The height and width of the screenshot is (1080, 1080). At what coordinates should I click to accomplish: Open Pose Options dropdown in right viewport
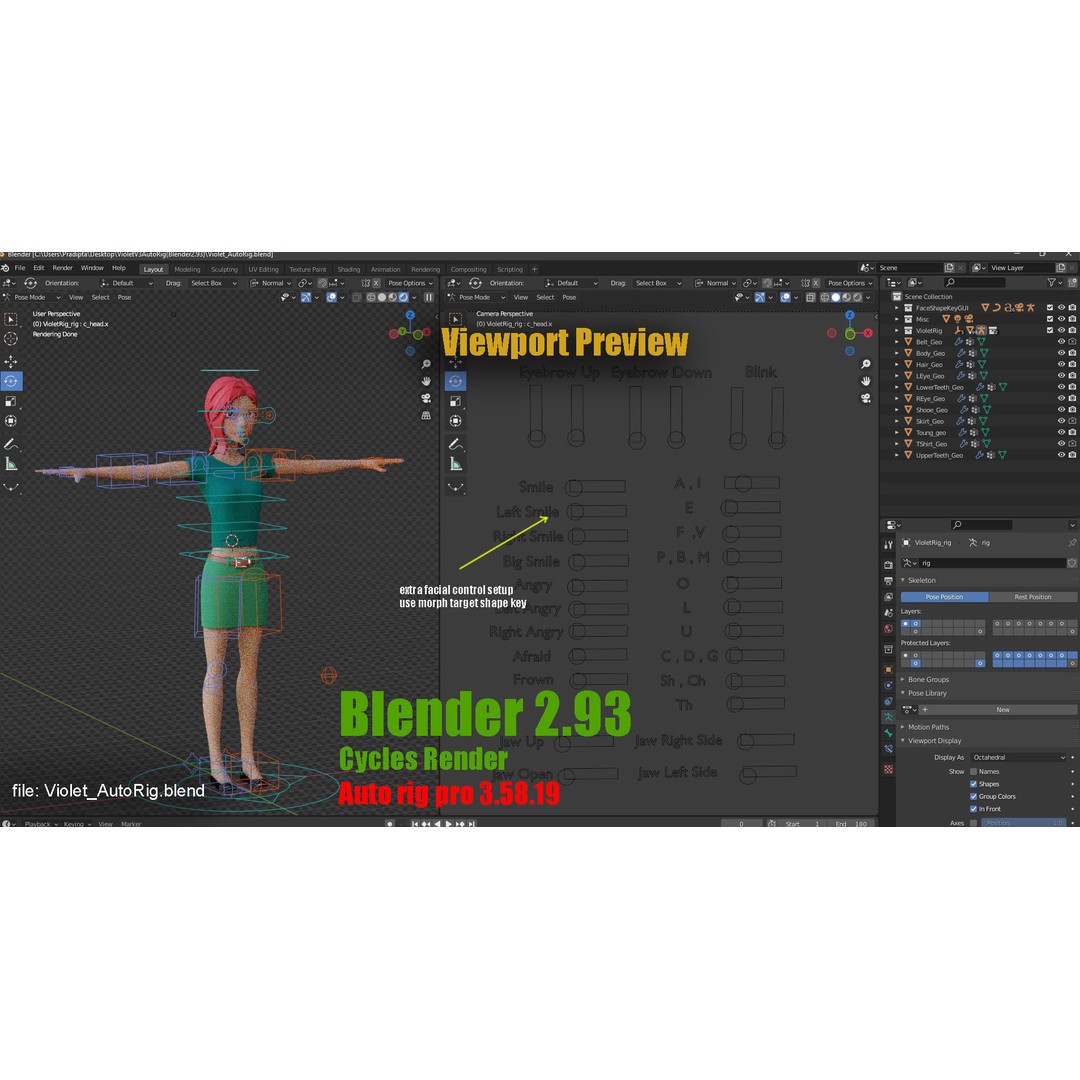point(850,283)
